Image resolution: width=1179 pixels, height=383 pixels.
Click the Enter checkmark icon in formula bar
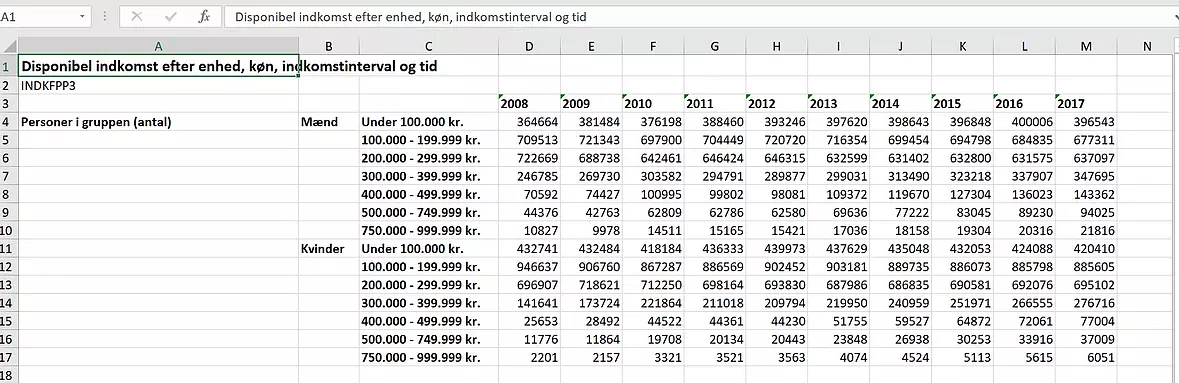coord(171,17)
